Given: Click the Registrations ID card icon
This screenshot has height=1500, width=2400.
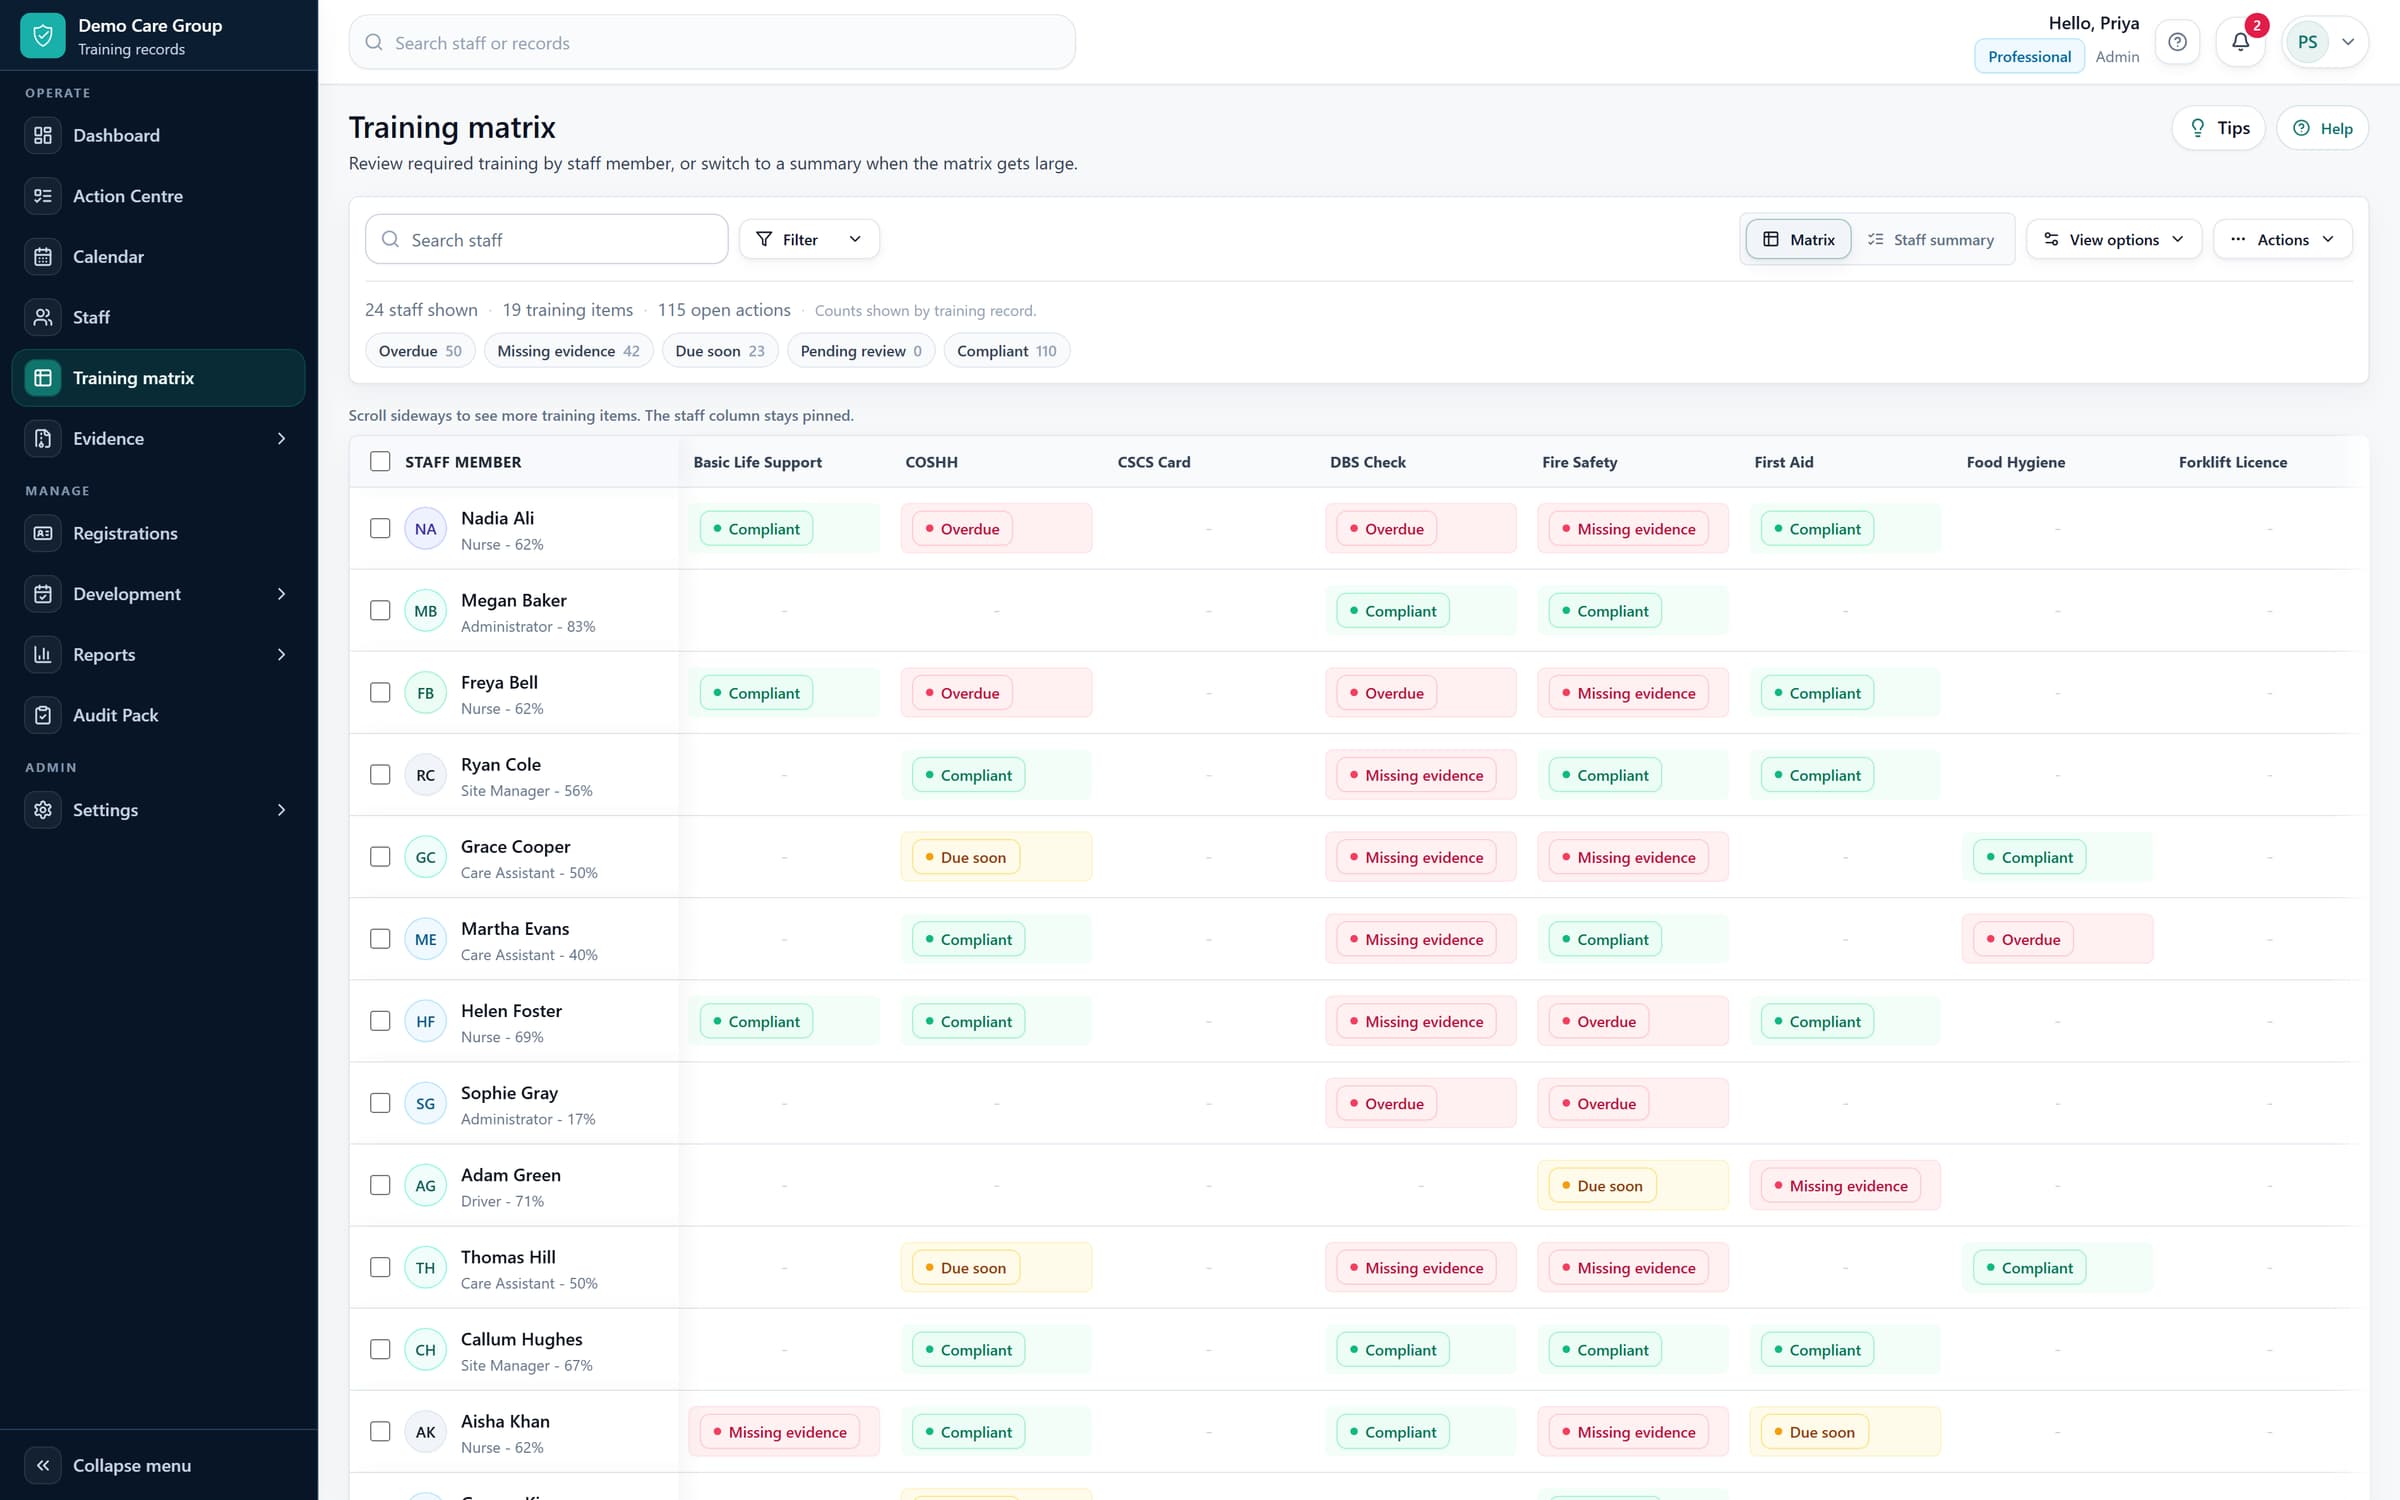Looking at the screenshot, I should coord(43,533).
